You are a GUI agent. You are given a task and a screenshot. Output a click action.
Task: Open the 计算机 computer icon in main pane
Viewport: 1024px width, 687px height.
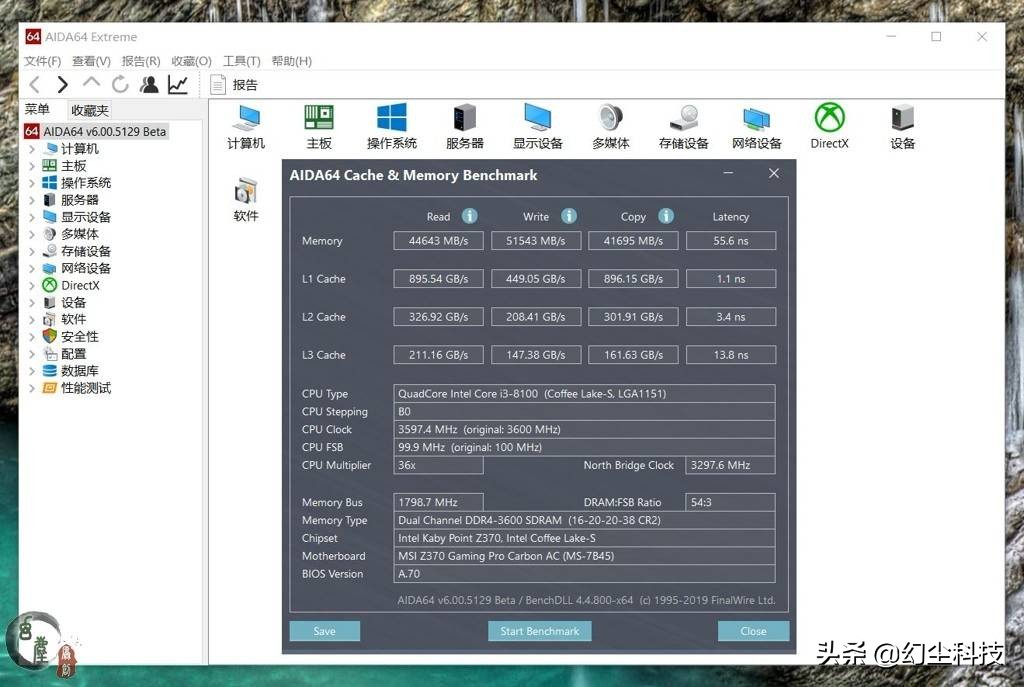pyautogui.click(x=246, y=127)
